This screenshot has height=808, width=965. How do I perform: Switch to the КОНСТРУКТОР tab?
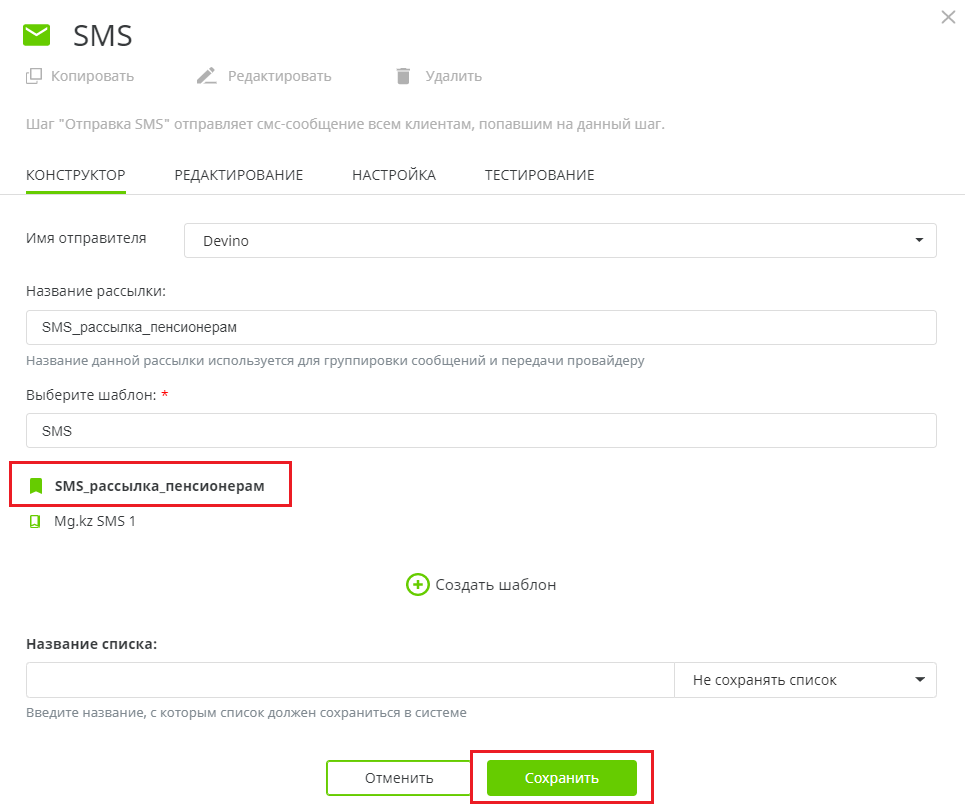coord(76,175)
